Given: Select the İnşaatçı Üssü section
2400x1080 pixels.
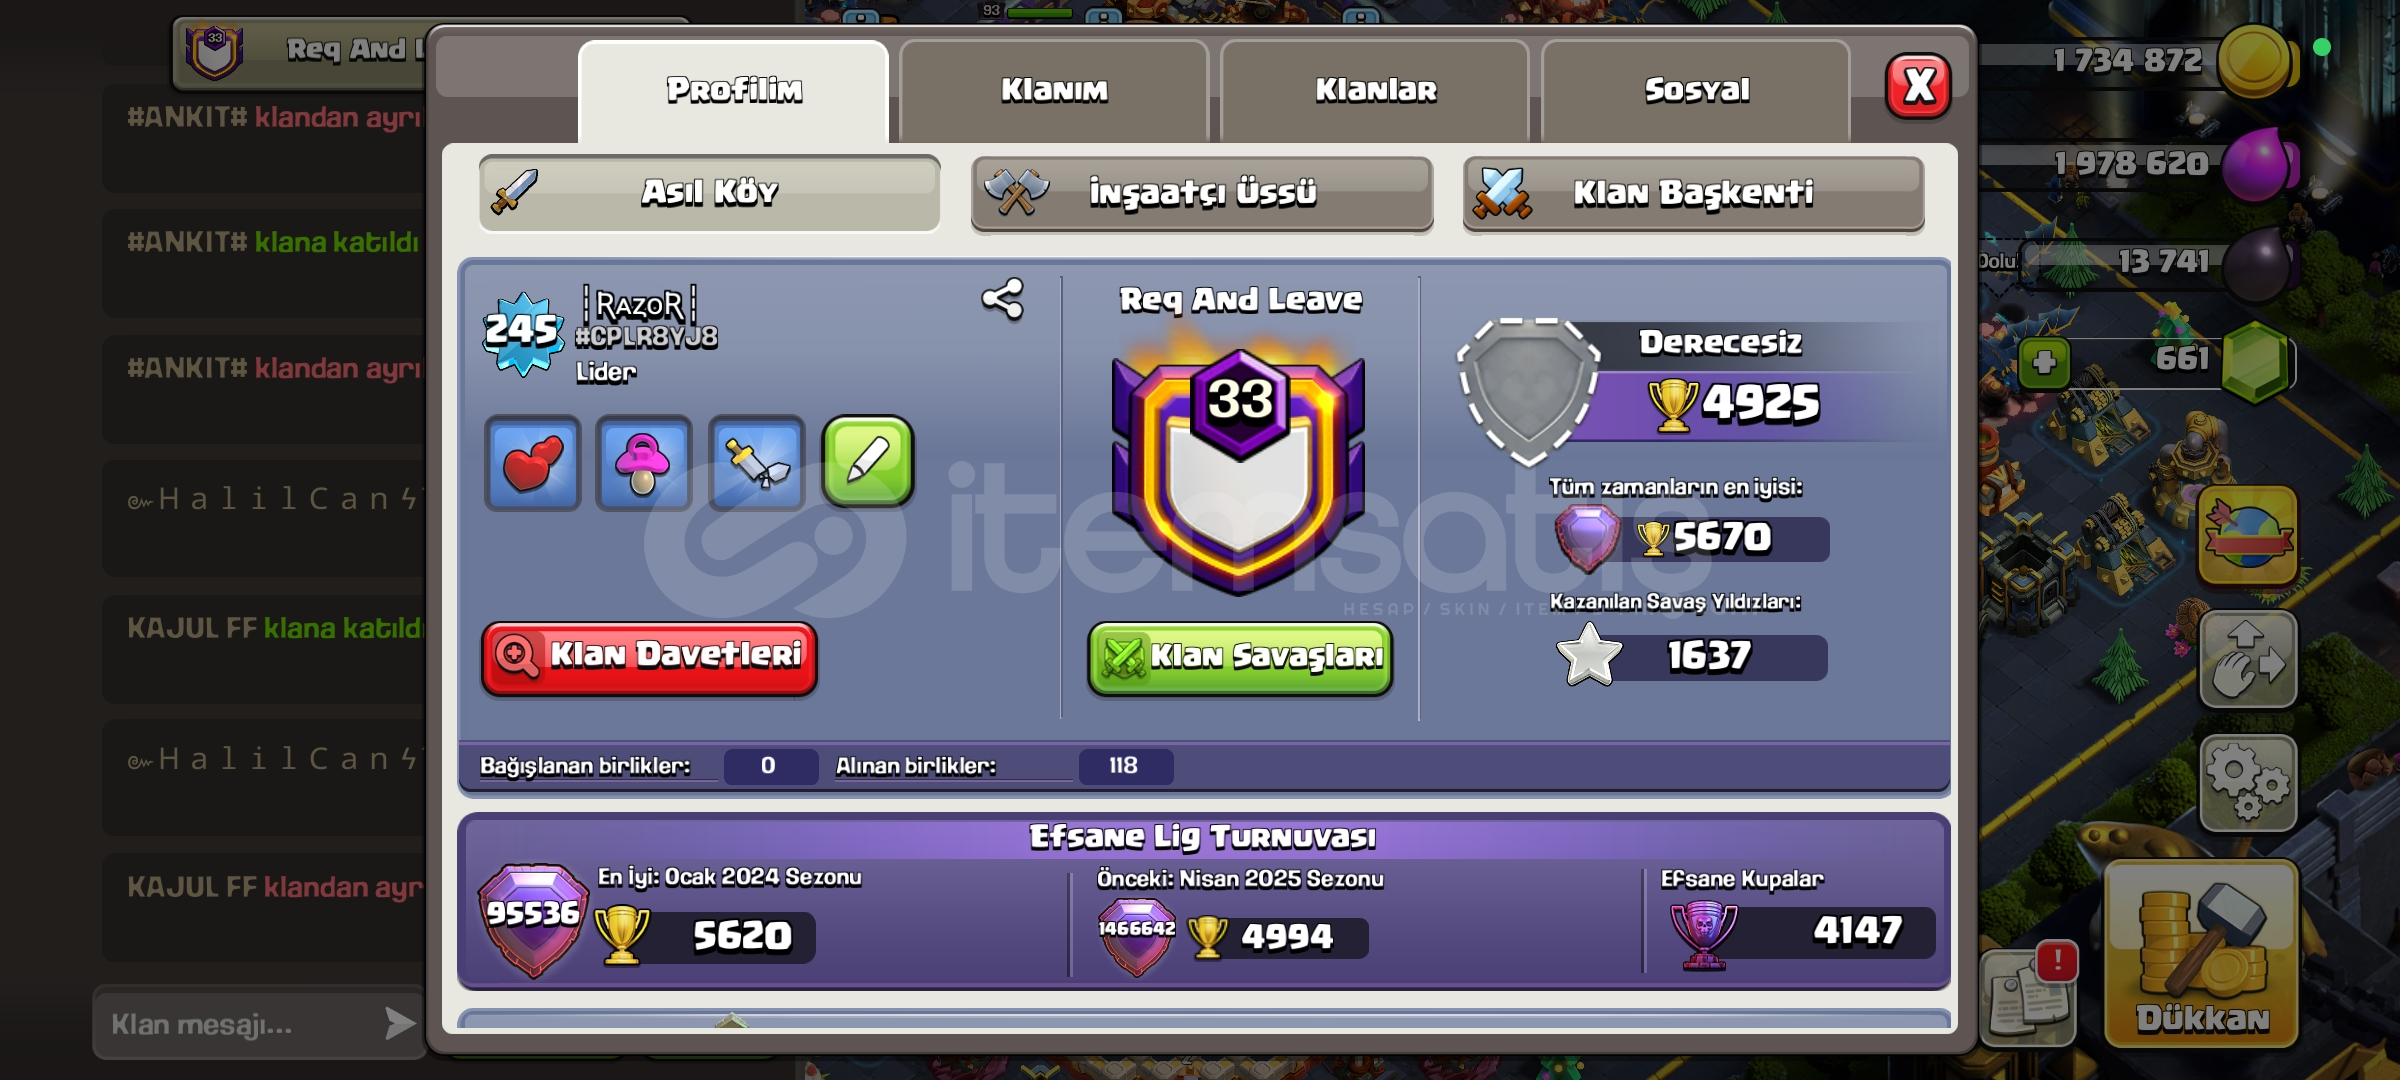Looking at the screenshot, I should 1202,193.
